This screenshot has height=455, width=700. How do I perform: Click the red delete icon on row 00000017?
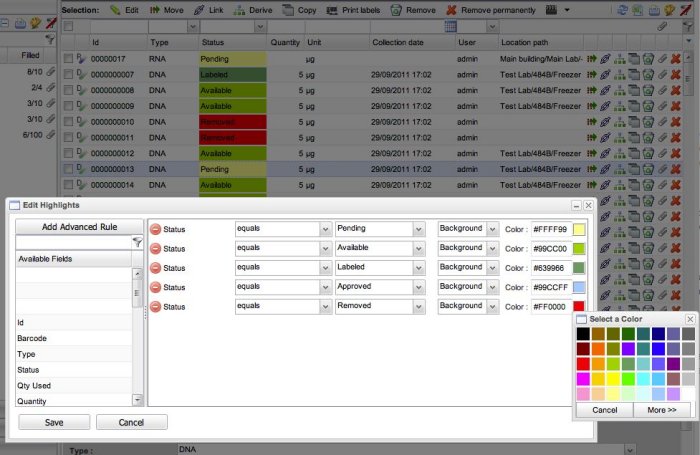[x=676, y=60]
